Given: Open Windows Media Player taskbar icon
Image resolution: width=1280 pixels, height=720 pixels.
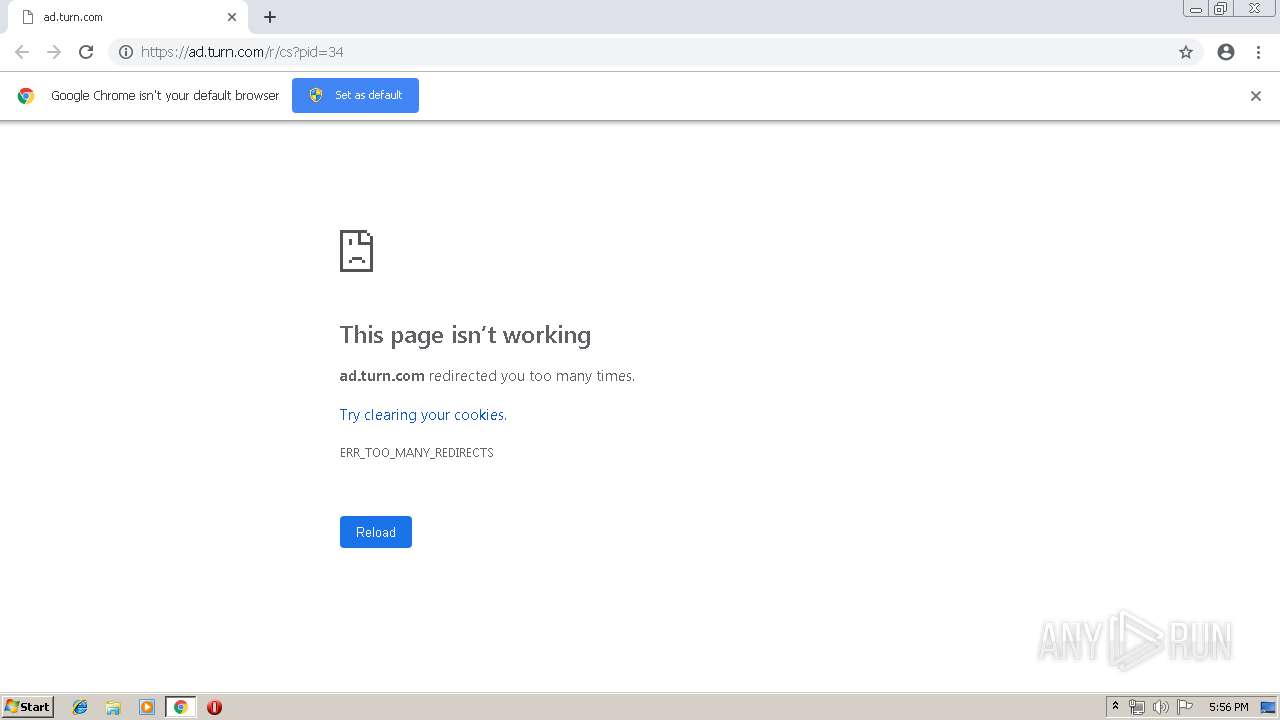Looking at the screenshot, I should [x=146, y=707].
